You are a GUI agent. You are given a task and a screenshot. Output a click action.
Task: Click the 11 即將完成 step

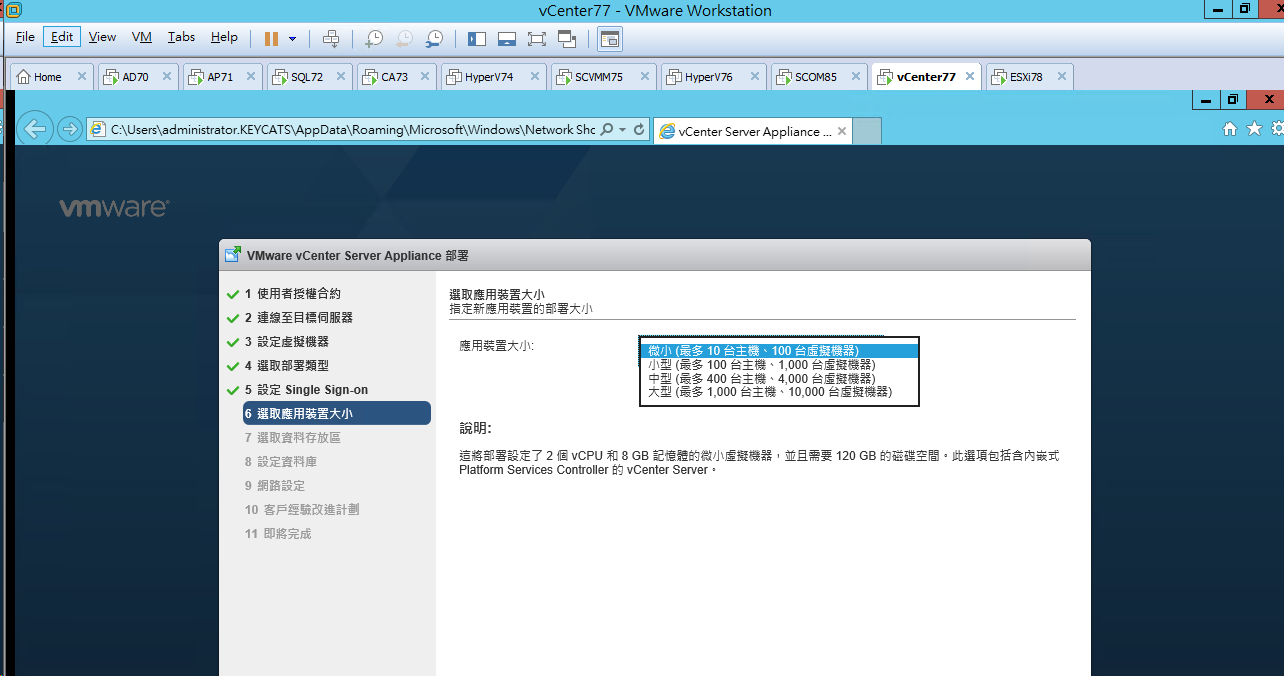[278, 534]
